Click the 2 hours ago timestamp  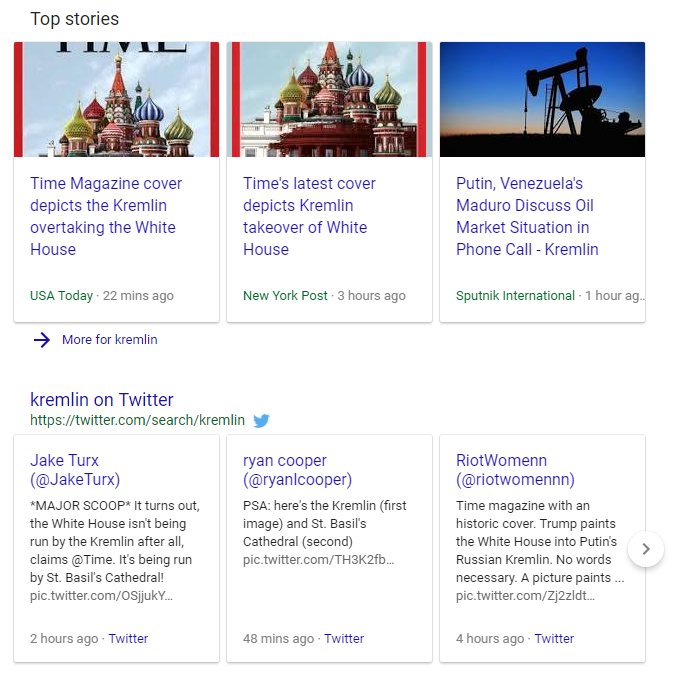(x=64, y=638)
